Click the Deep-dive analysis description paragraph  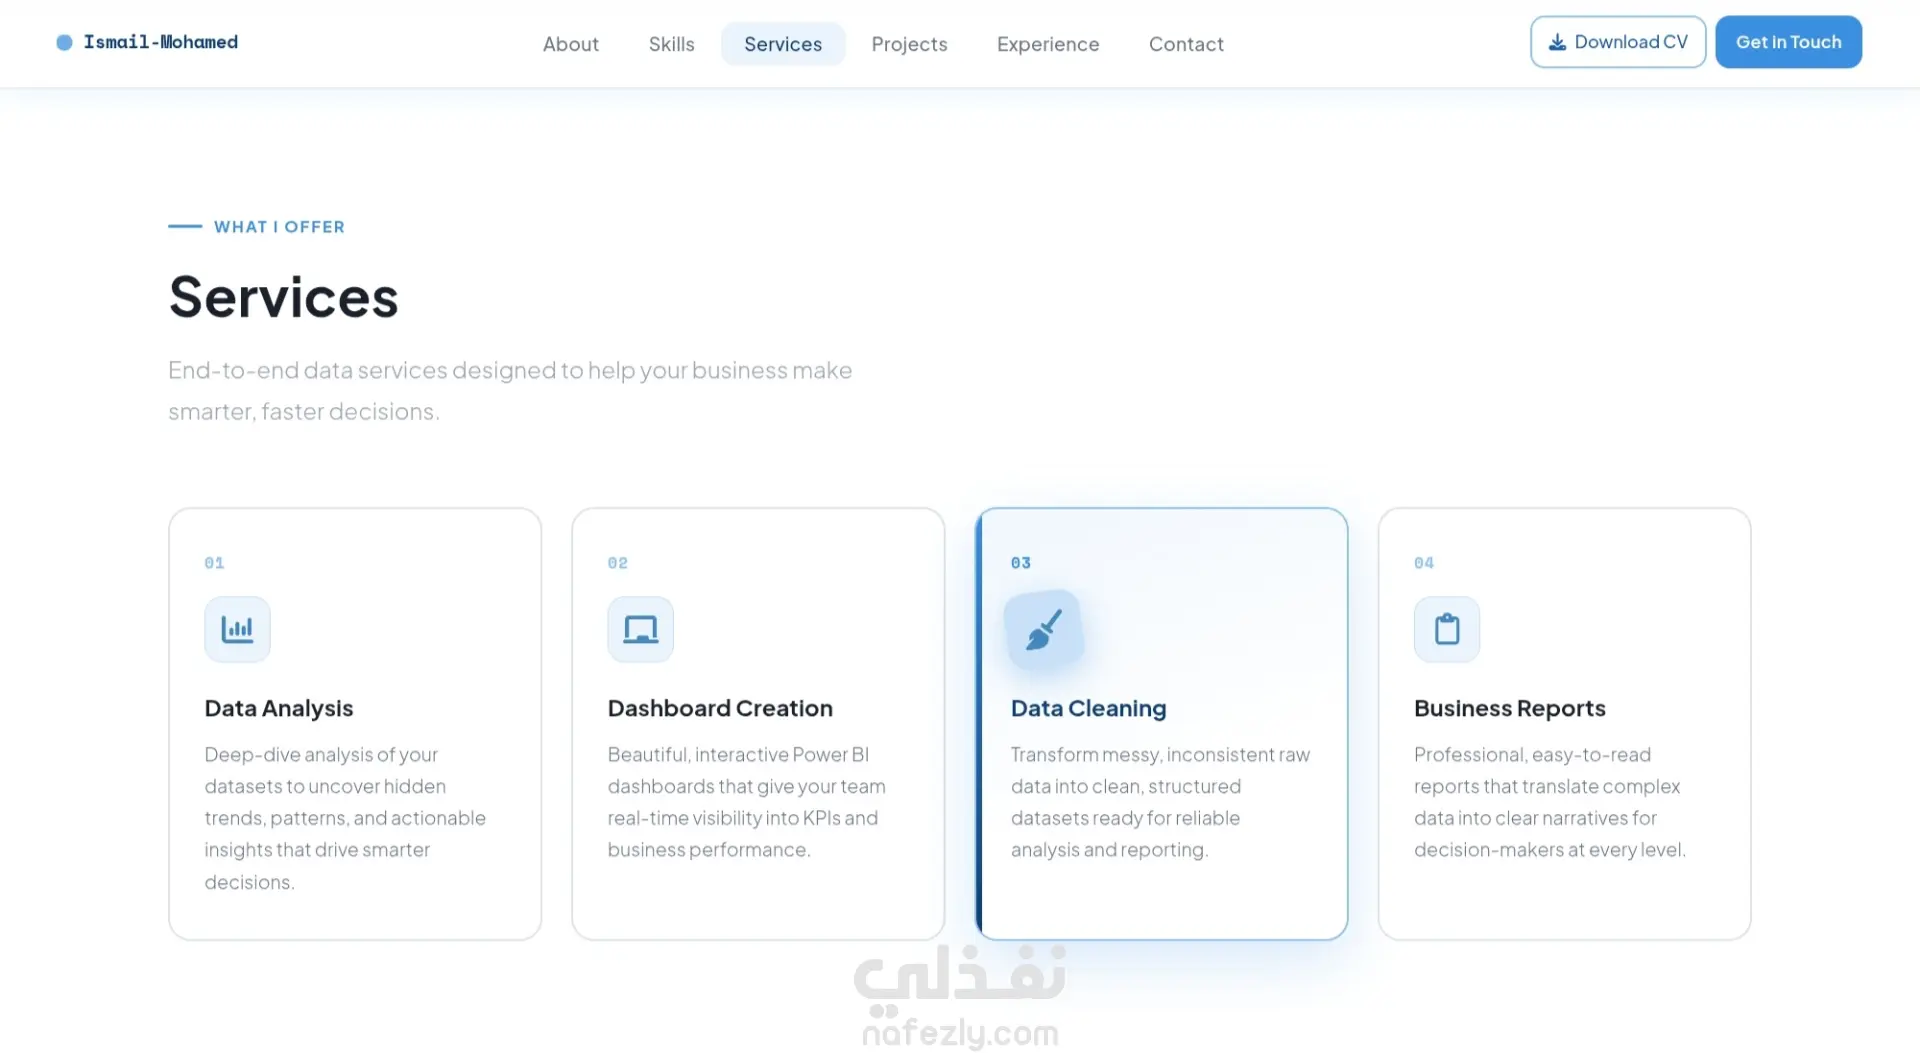coord(345,818)
